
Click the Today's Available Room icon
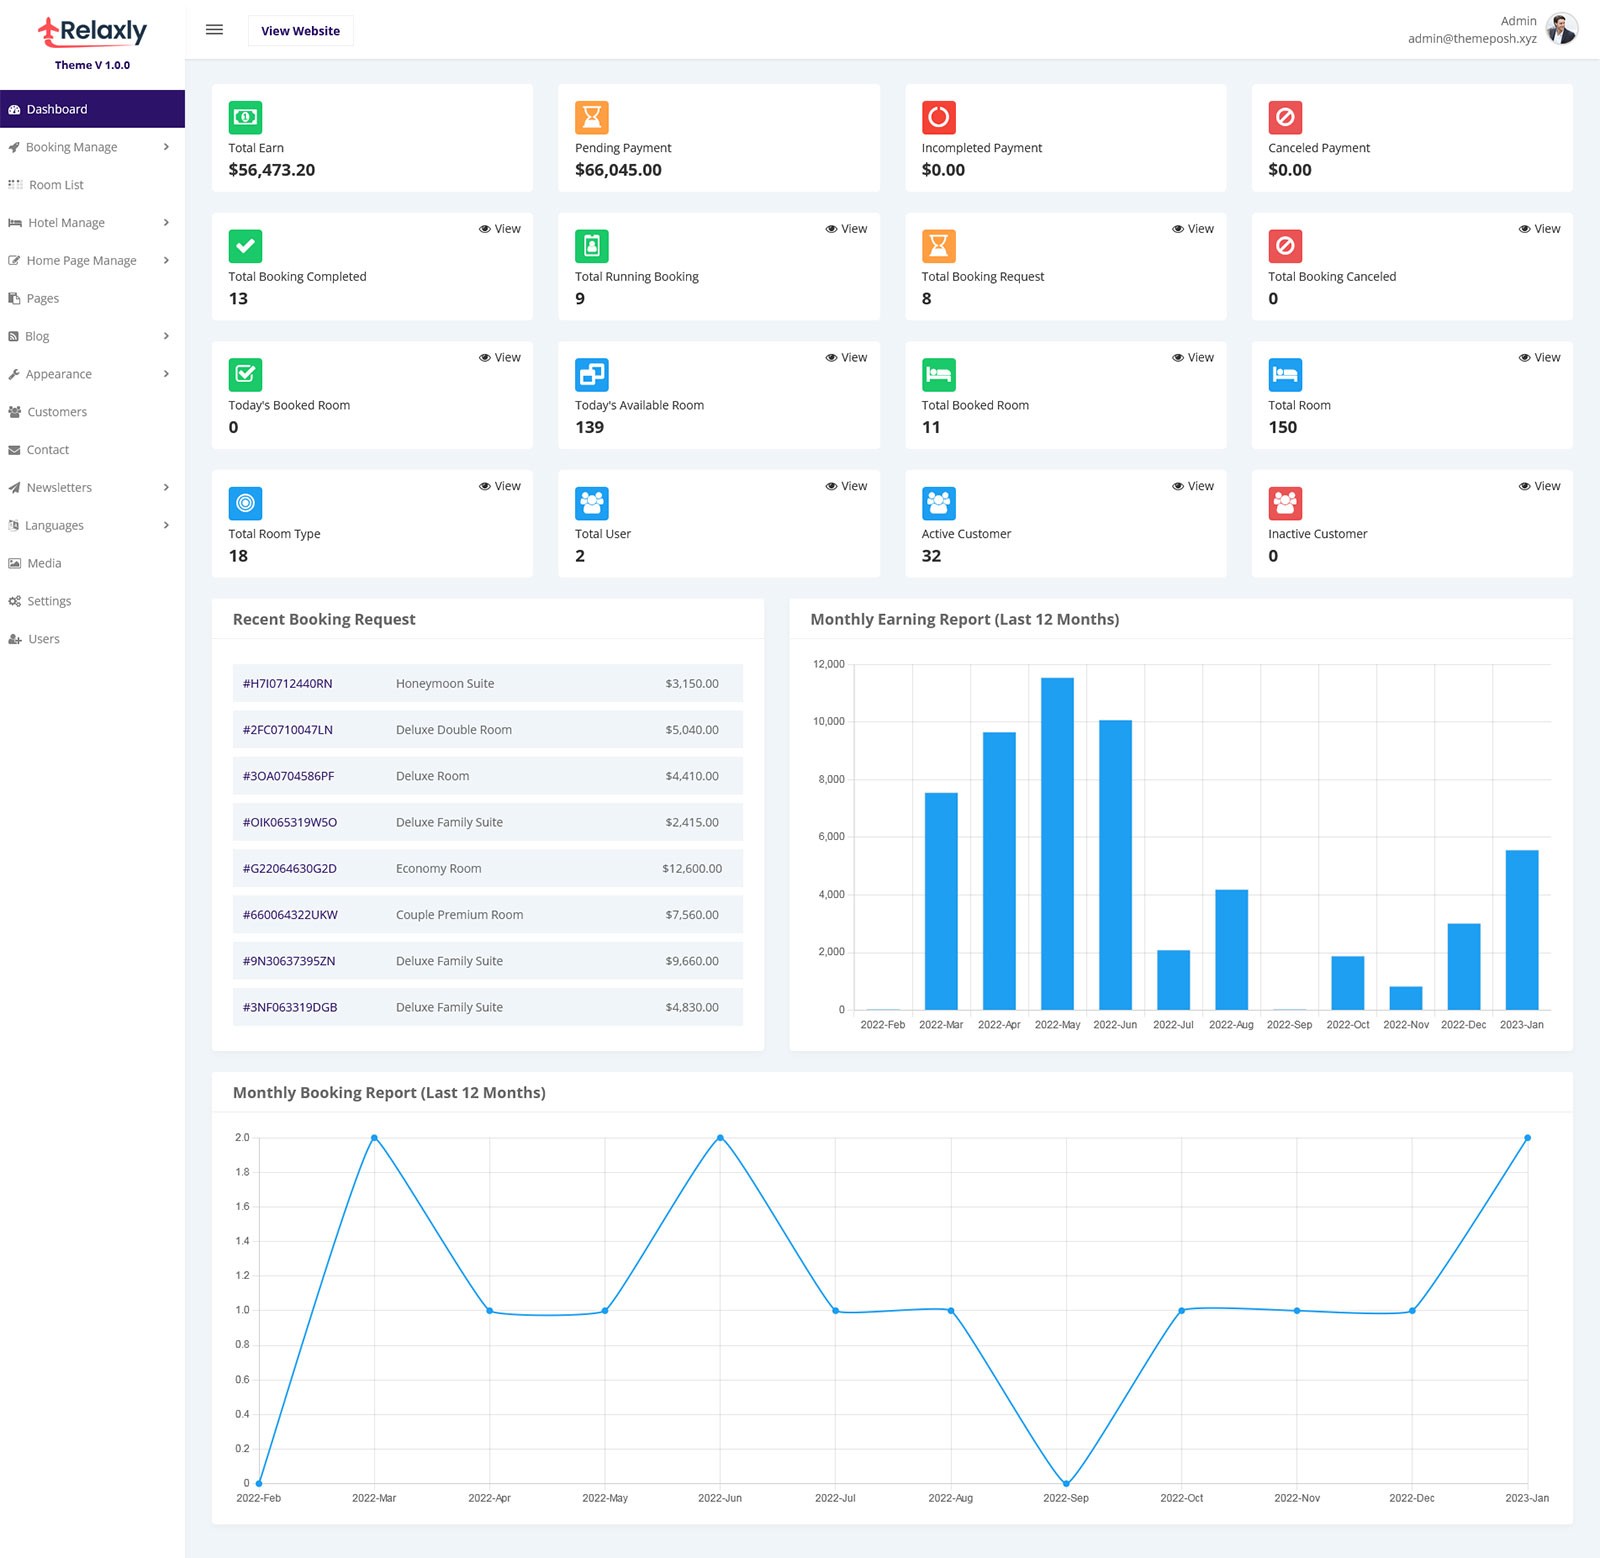click(591, 375)
